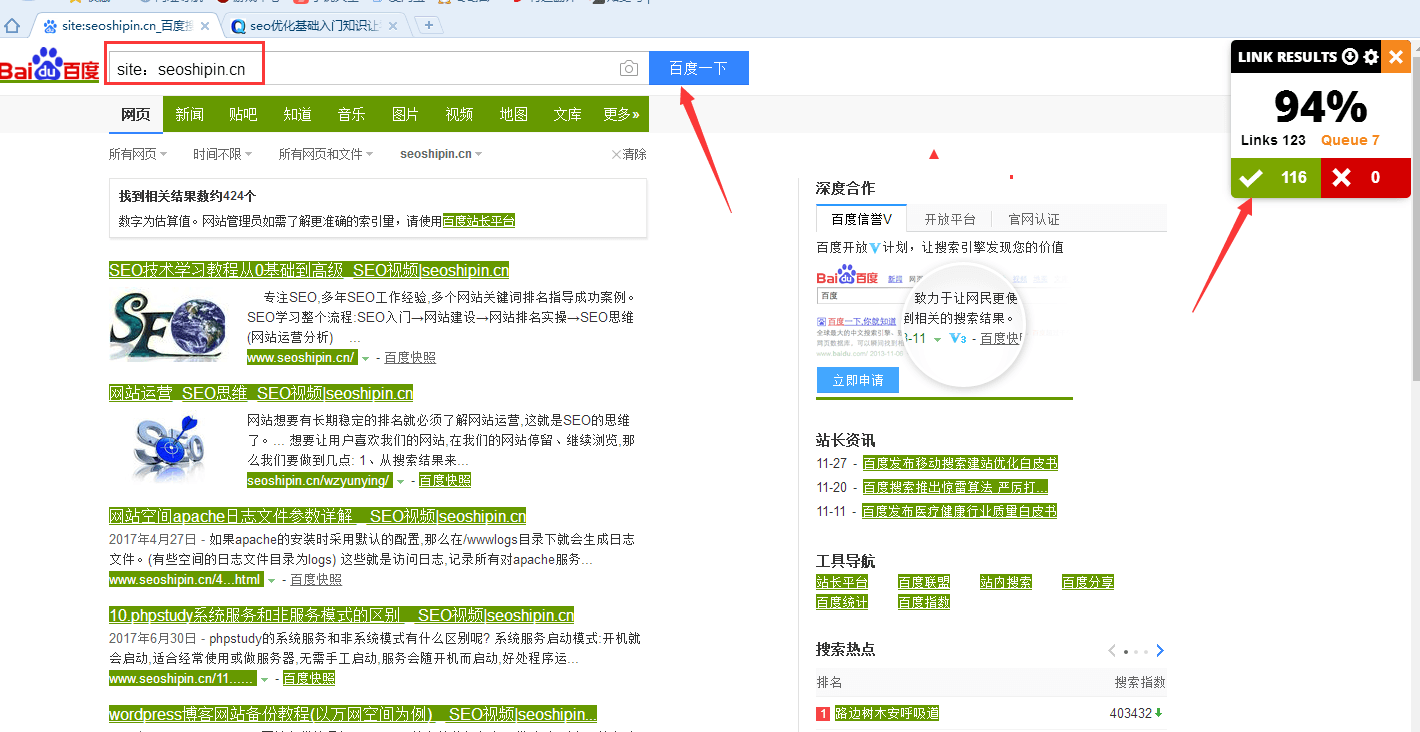This screenshot has height=732, width=1420.
Task: Open 百度统计 tool link
Action: 842,602
